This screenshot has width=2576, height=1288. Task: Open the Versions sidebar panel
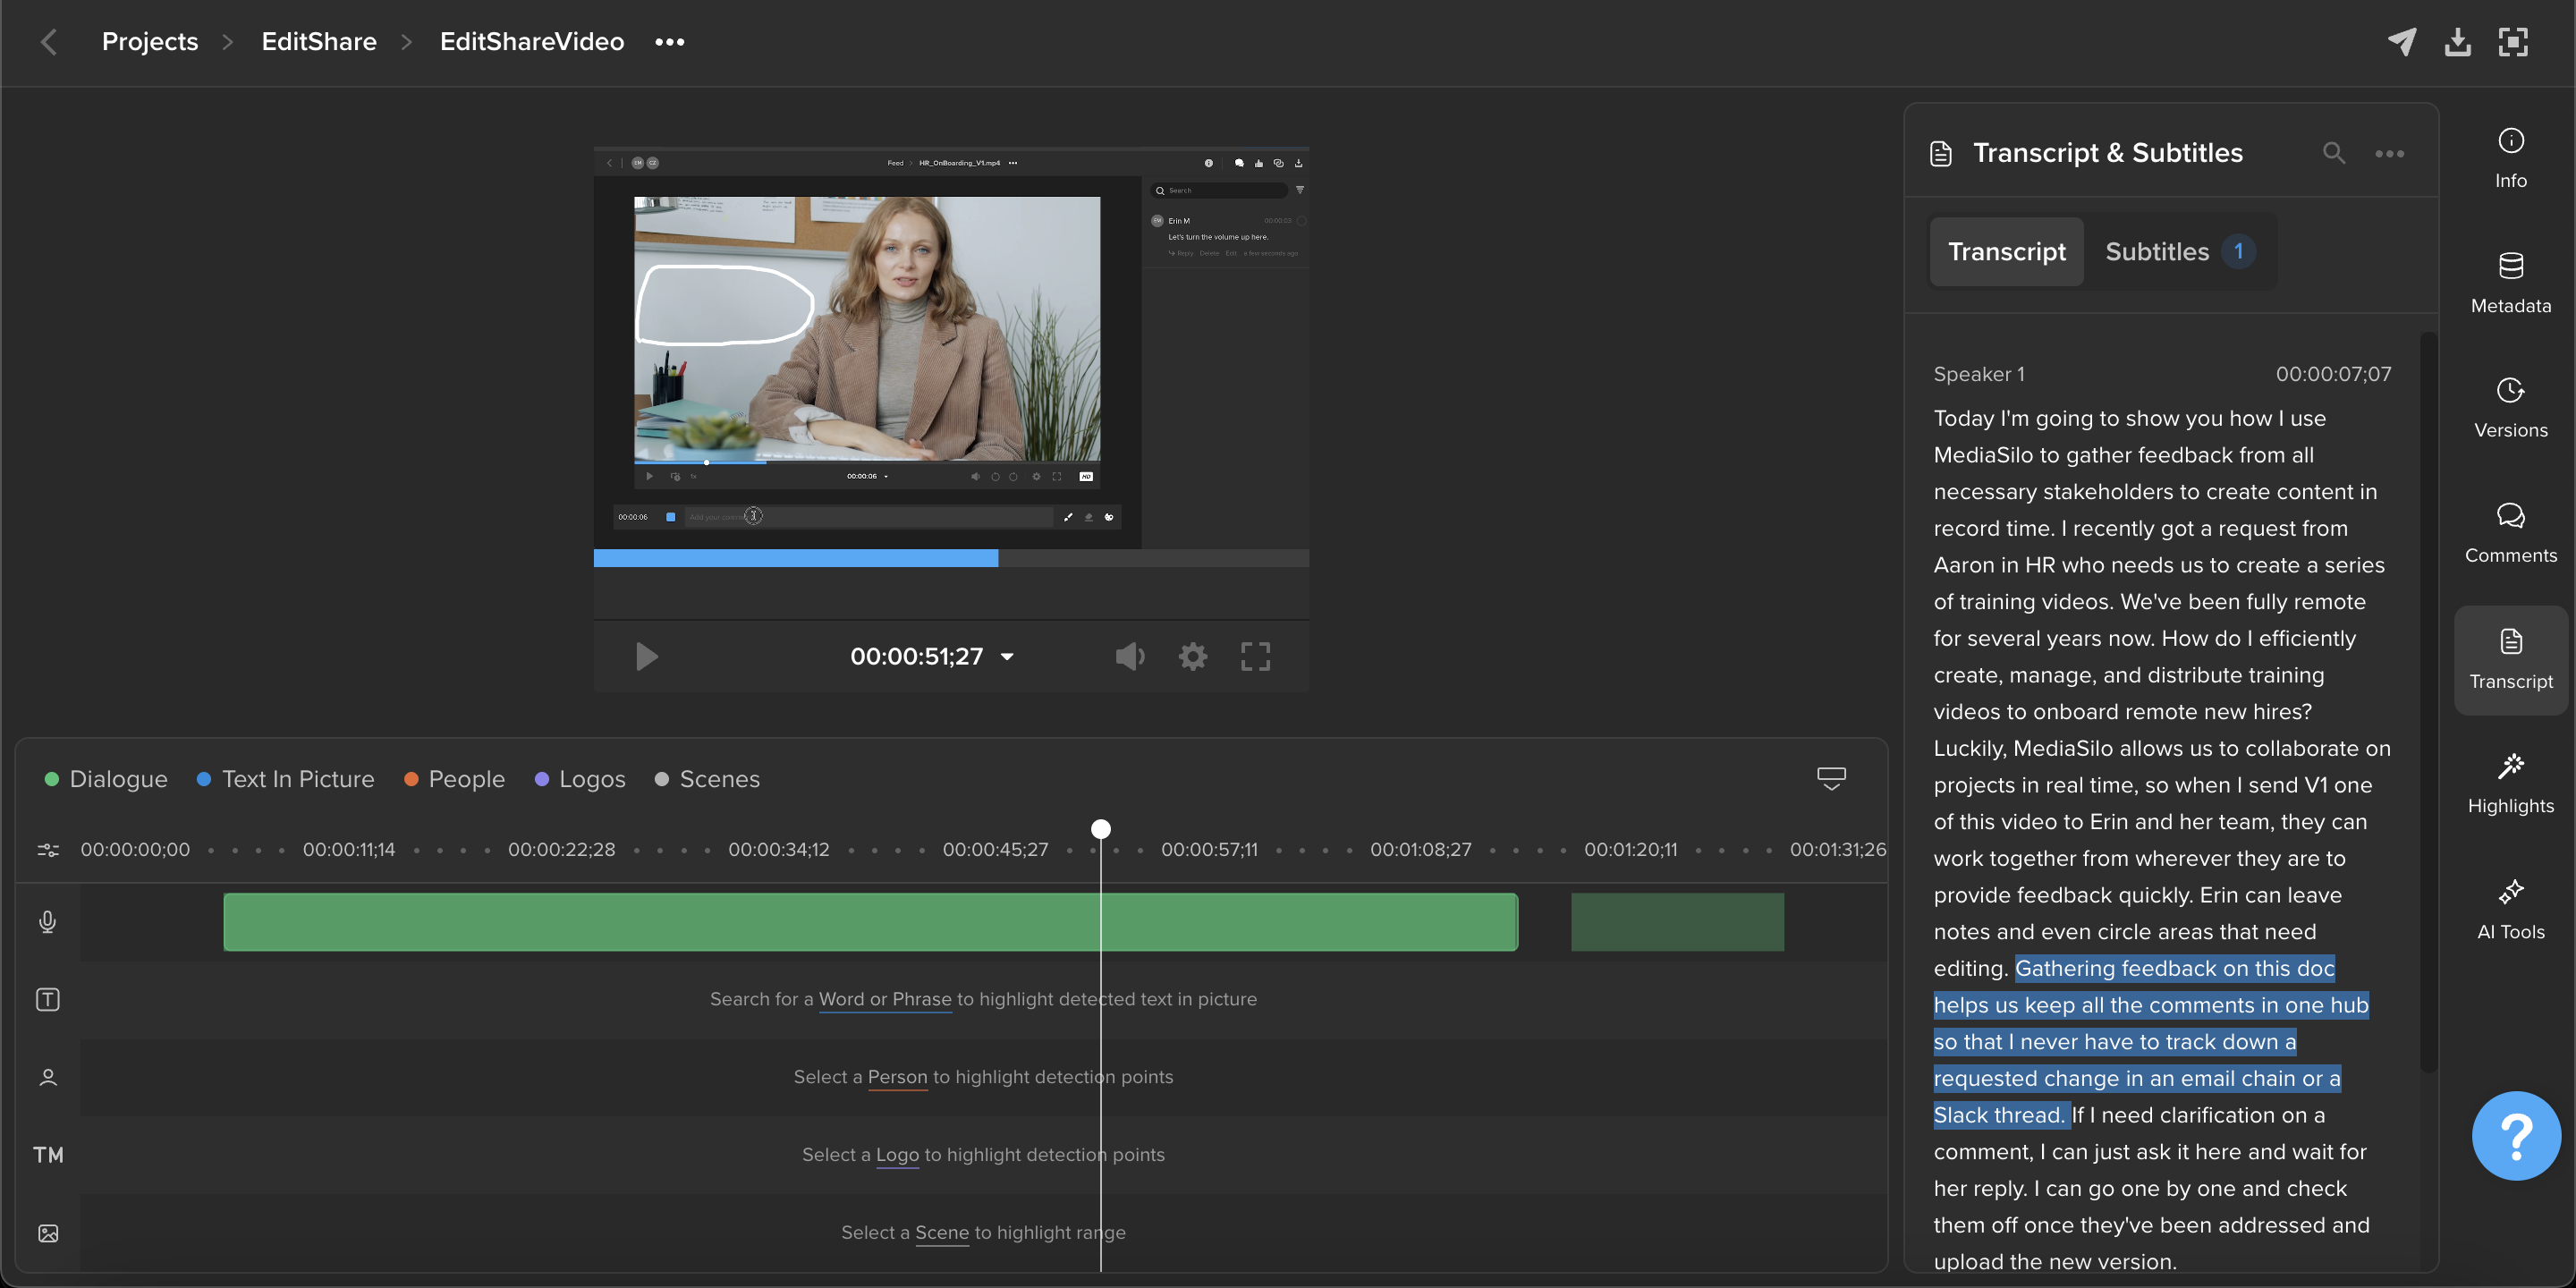click(x=2510, y=408)
